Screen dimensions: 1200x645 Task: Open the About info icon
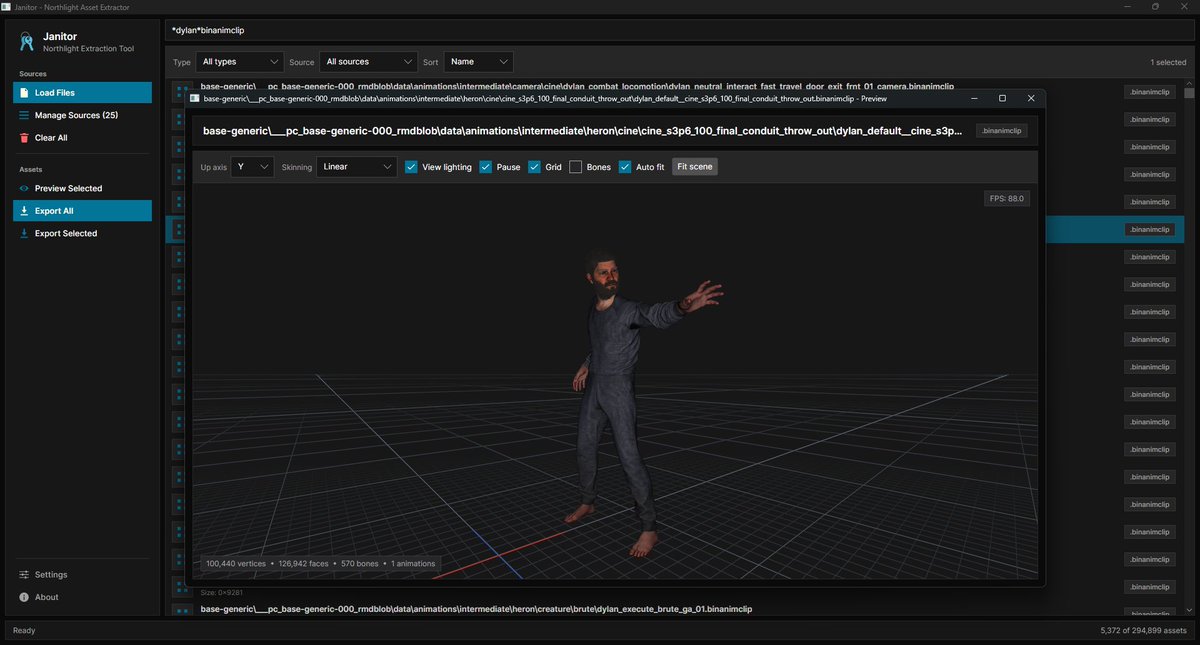click(24, 597)
